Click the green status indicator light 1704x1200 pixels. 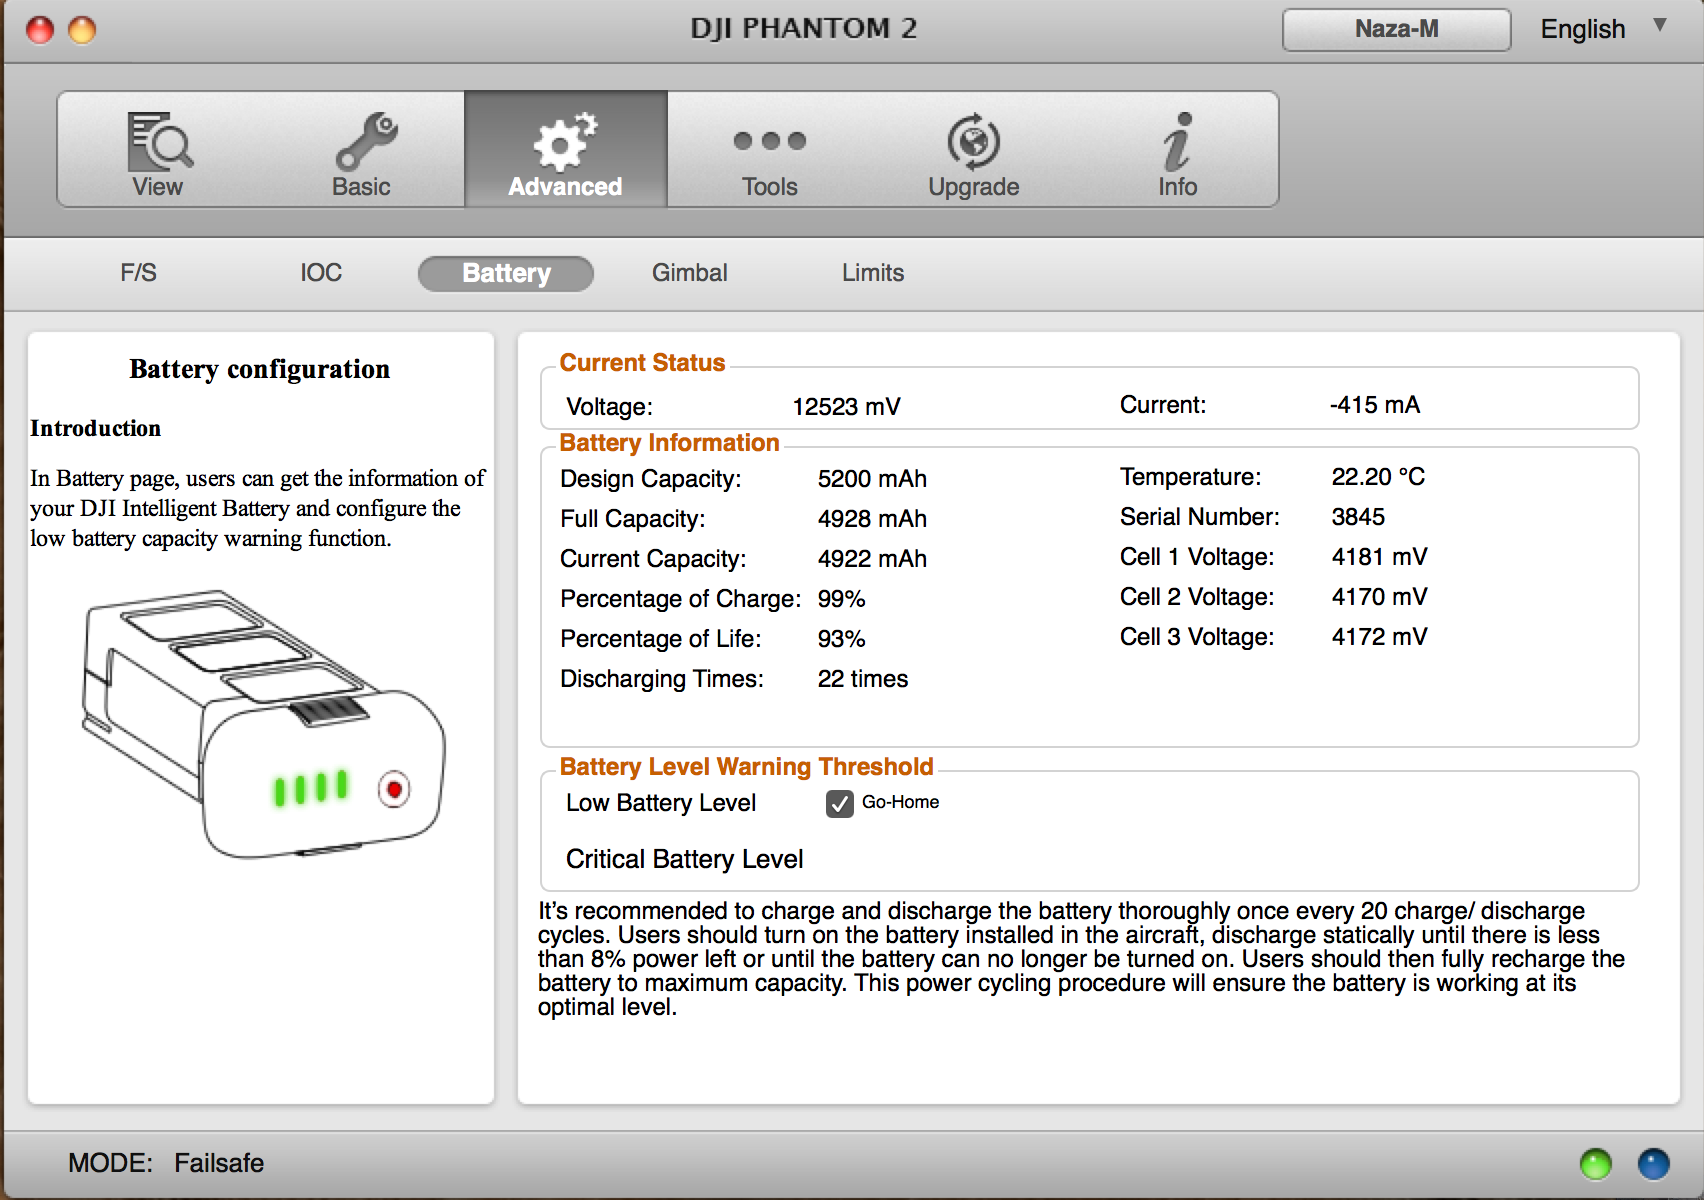click(x=1596, y=1164)
